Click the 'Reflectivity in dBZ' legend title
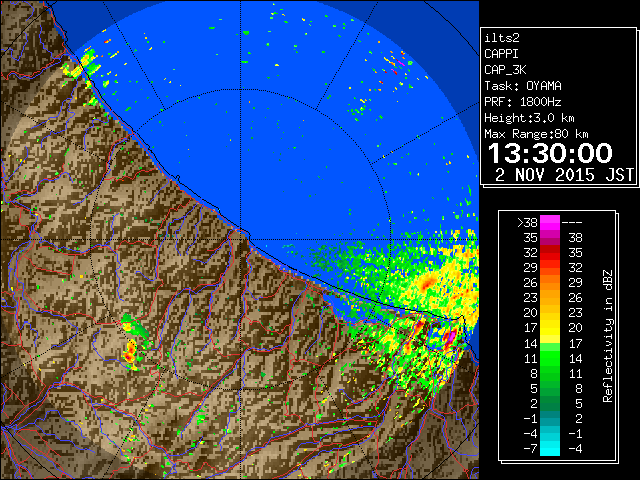 608,336
